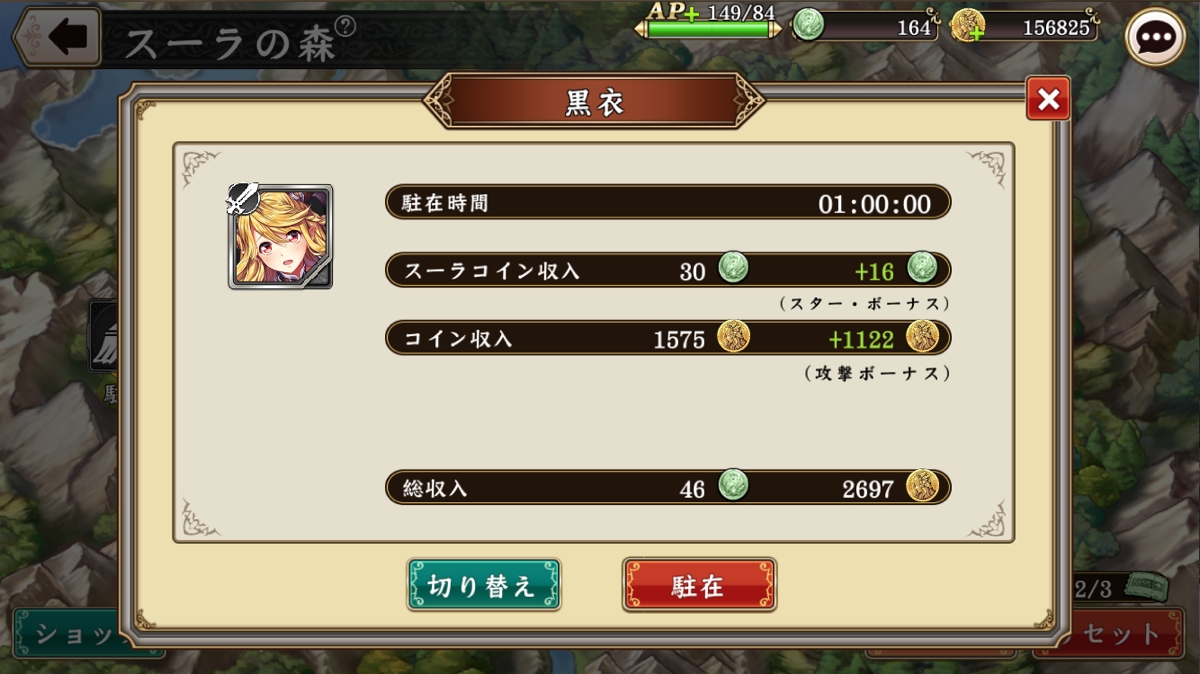Viewport: 1200px width, 674px height.
Task: Tap the sword class icon on portrait
Action: pyautogui.click(x=243, y=199)
